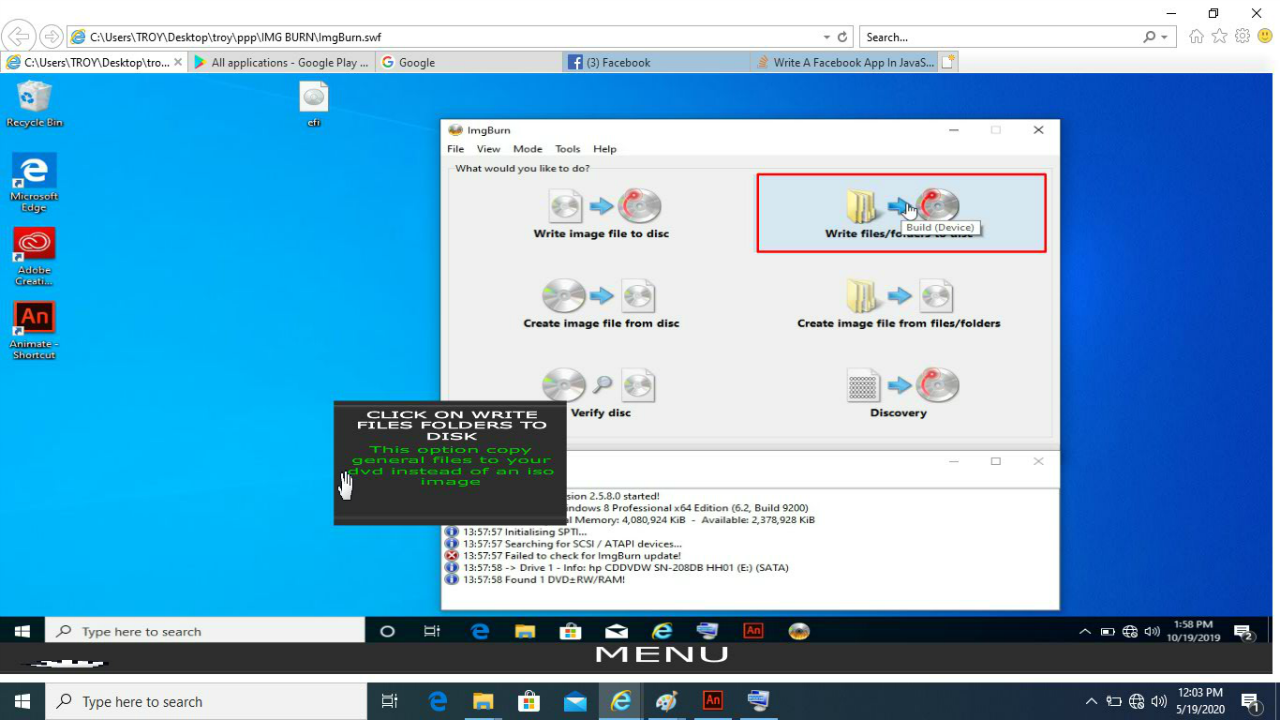Select the Microsoft Edge desktop shortcut
This screenshot has height=720, width=1280.
click(34, 183)
